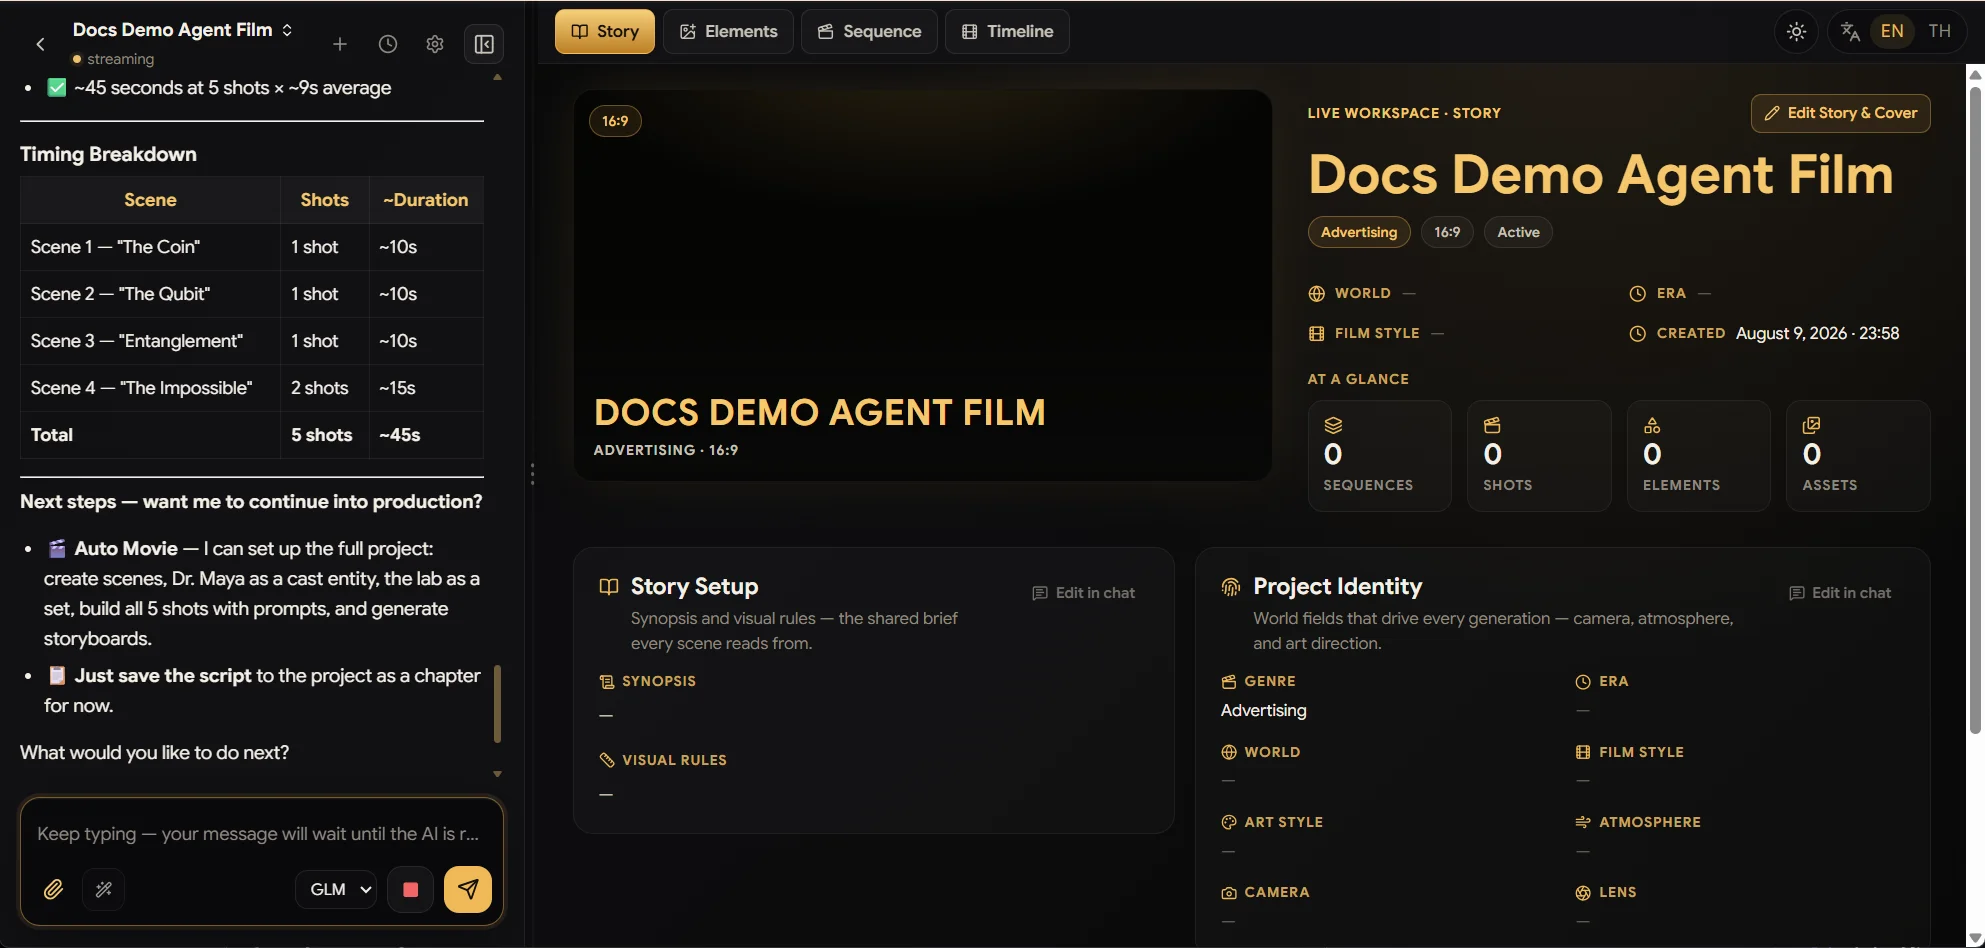Click Scene 1 — "The Coin" cell

click(150, 247)
